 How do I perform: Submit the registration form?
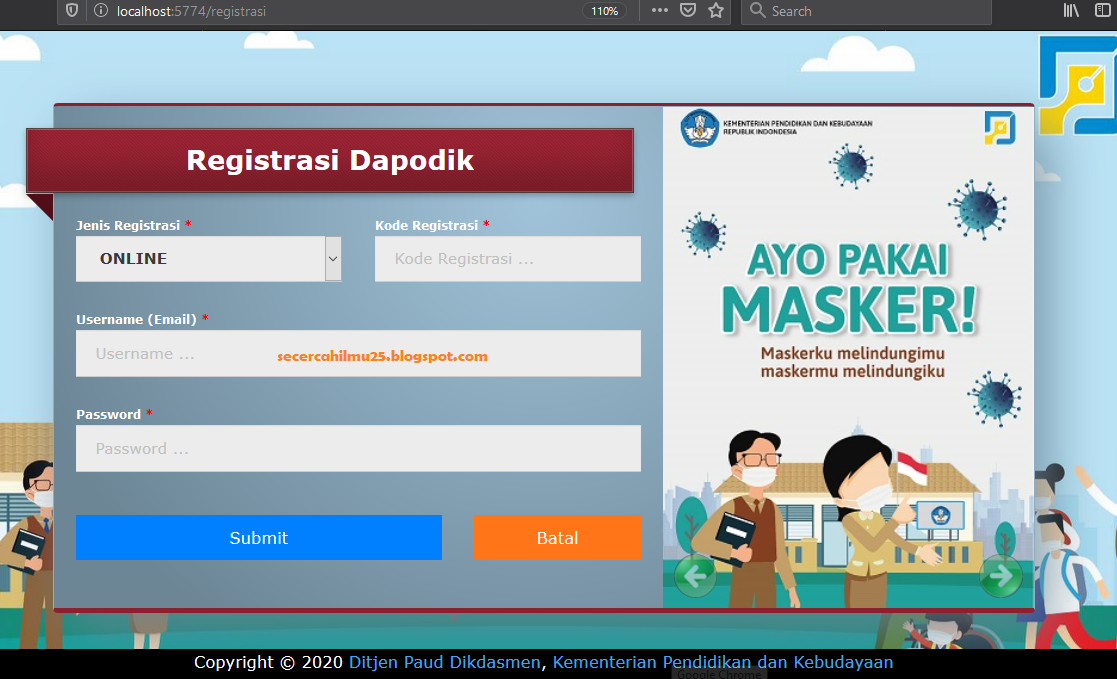[x=259, y=537]
